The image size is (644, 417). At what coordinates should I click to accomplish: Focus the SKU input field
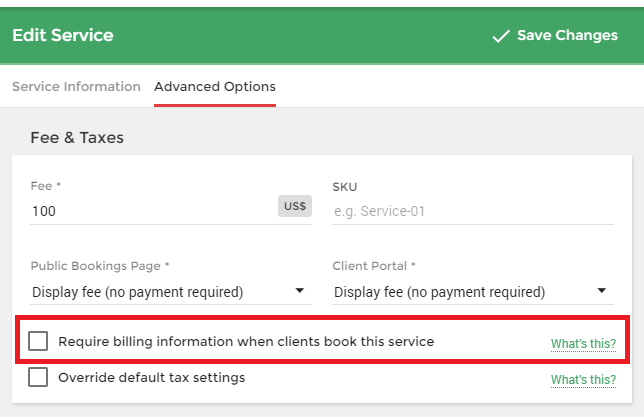tap(473, 211)
